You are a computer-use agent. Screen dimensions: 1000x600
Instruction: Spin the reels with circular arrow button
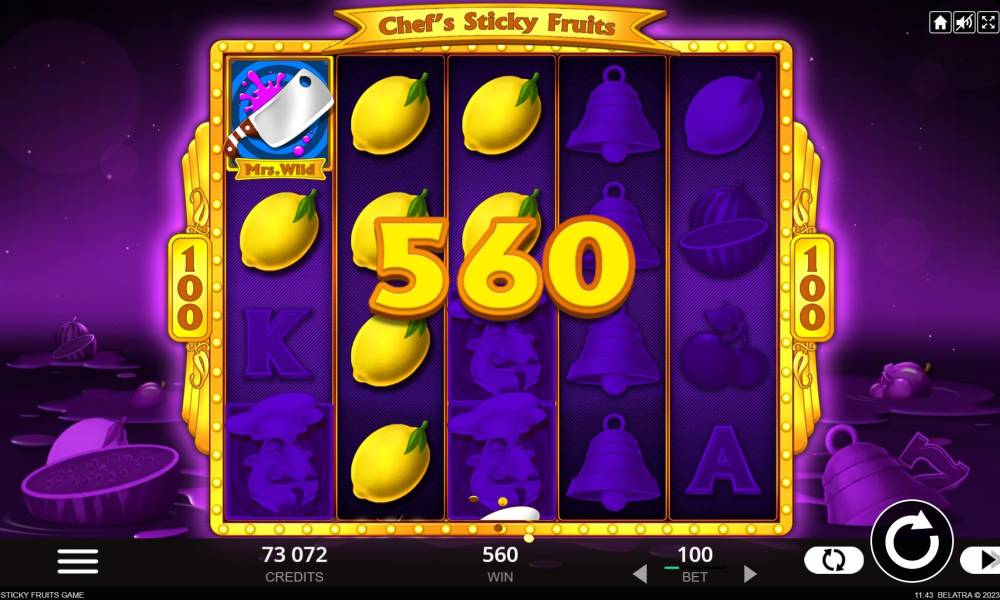(911, 541)
